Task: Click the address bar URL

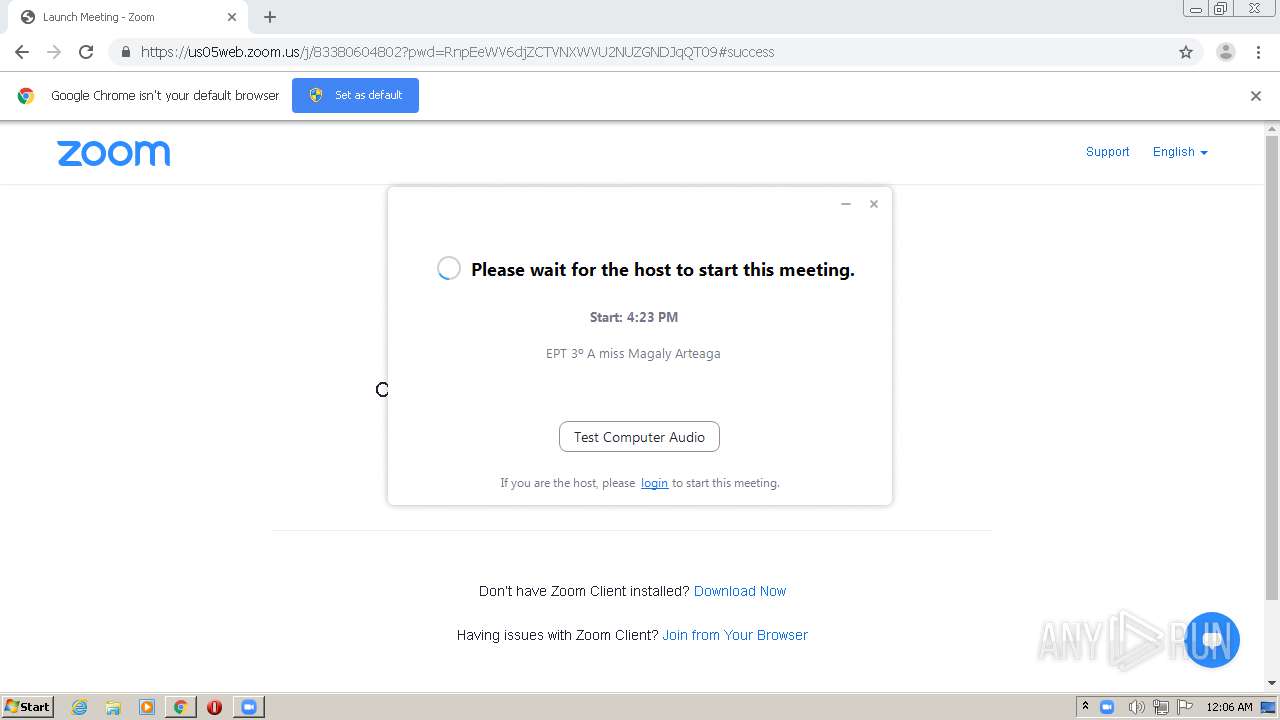Action: [457, 52]
